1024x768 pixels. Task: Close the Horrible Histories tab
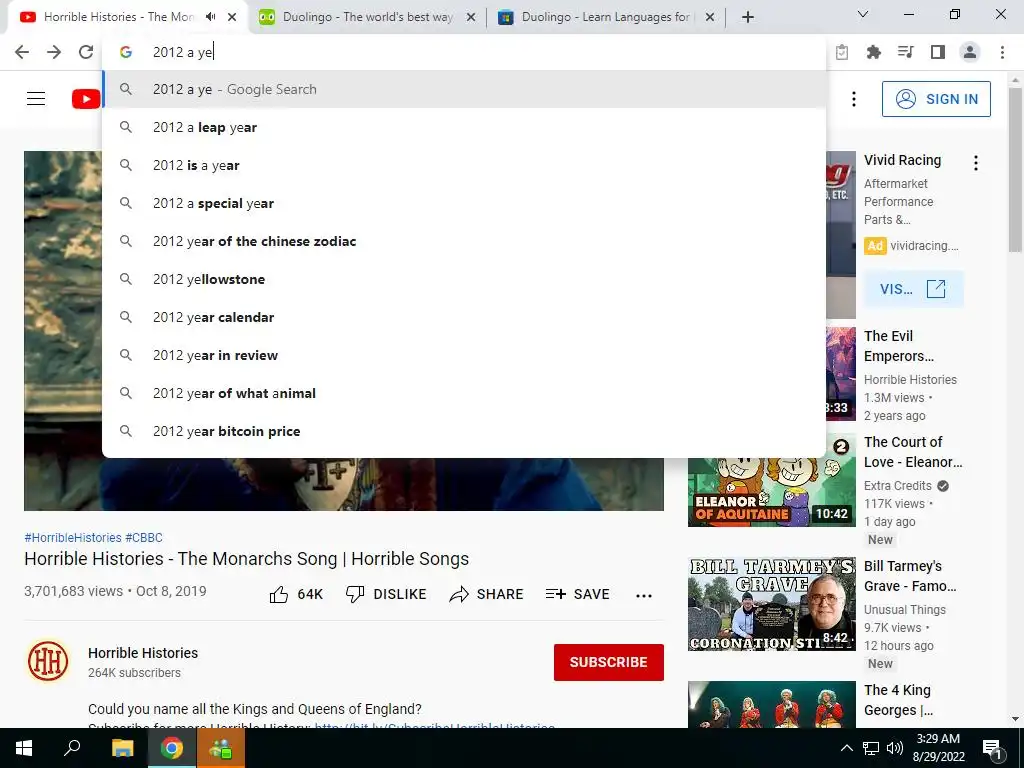point(232,17)
